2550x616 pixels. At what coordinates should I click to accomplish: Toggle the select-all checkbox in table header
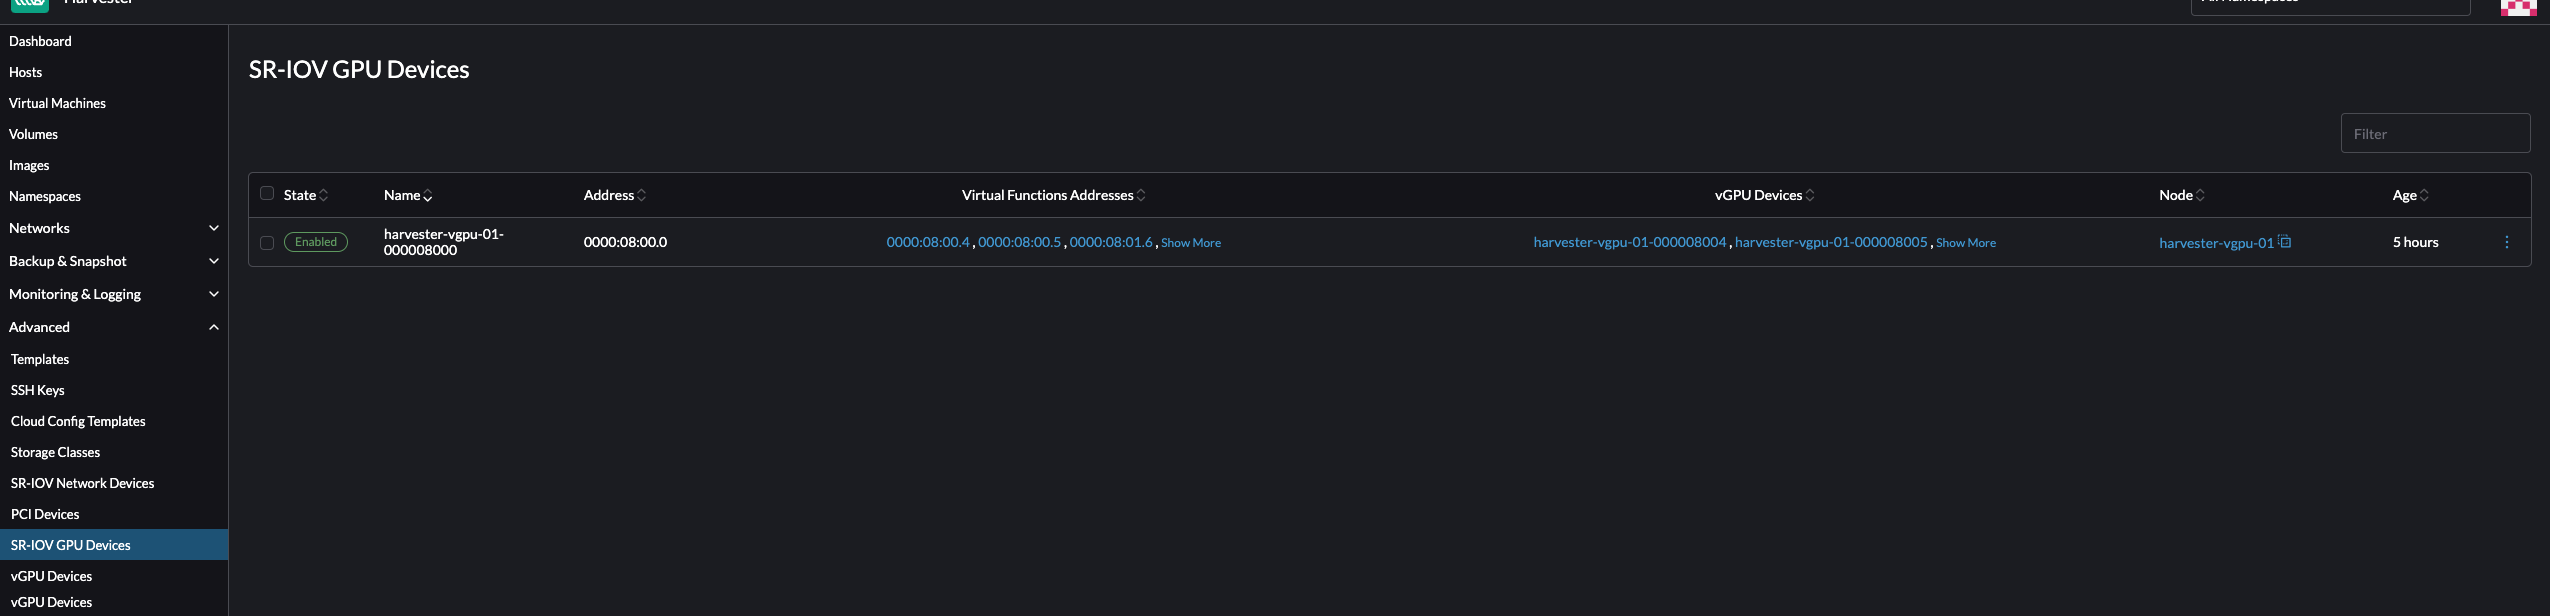coord(267,194)
